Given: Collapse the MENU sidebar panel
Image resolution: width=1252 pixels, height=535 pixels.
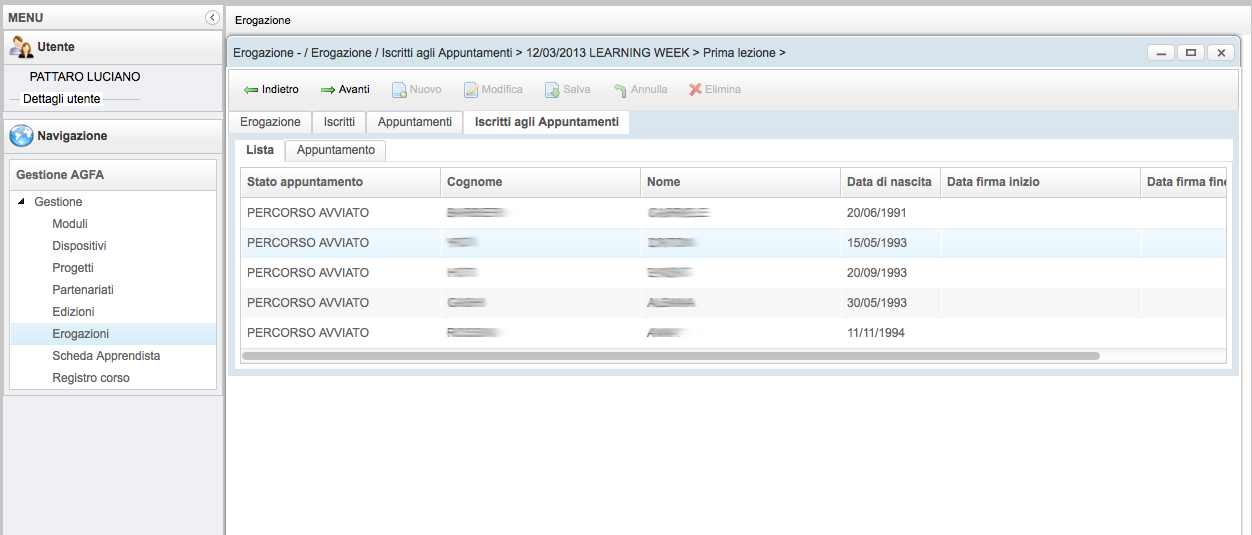Looking at the screenshot, I should [212, 17].
